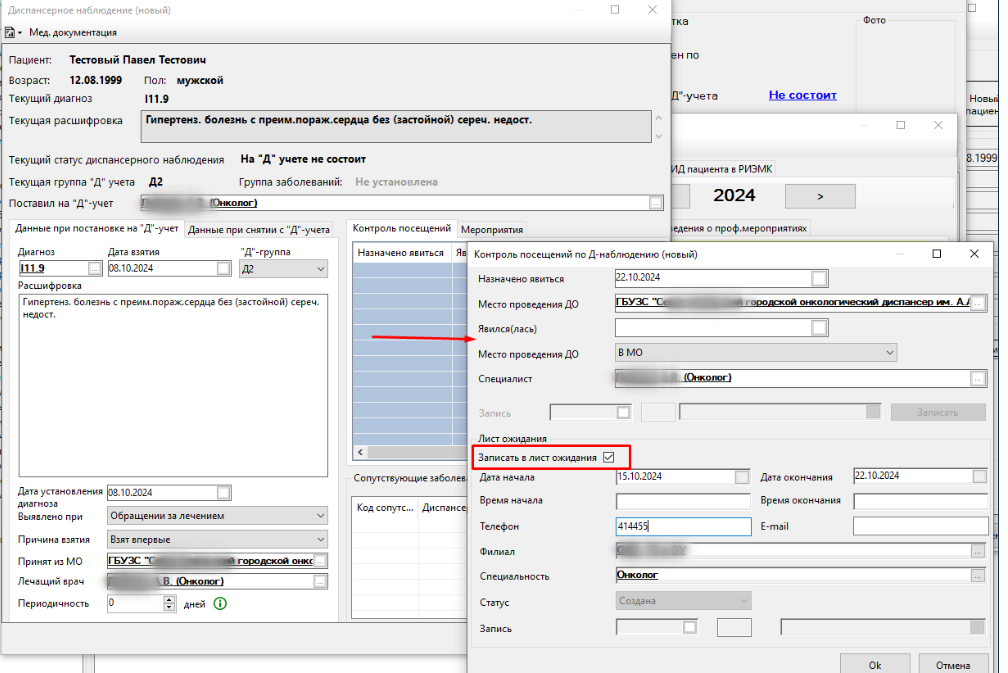The image size is (1008, 673).
Task: Open calendar for Явился(лась) field
Action: point(819,328)
